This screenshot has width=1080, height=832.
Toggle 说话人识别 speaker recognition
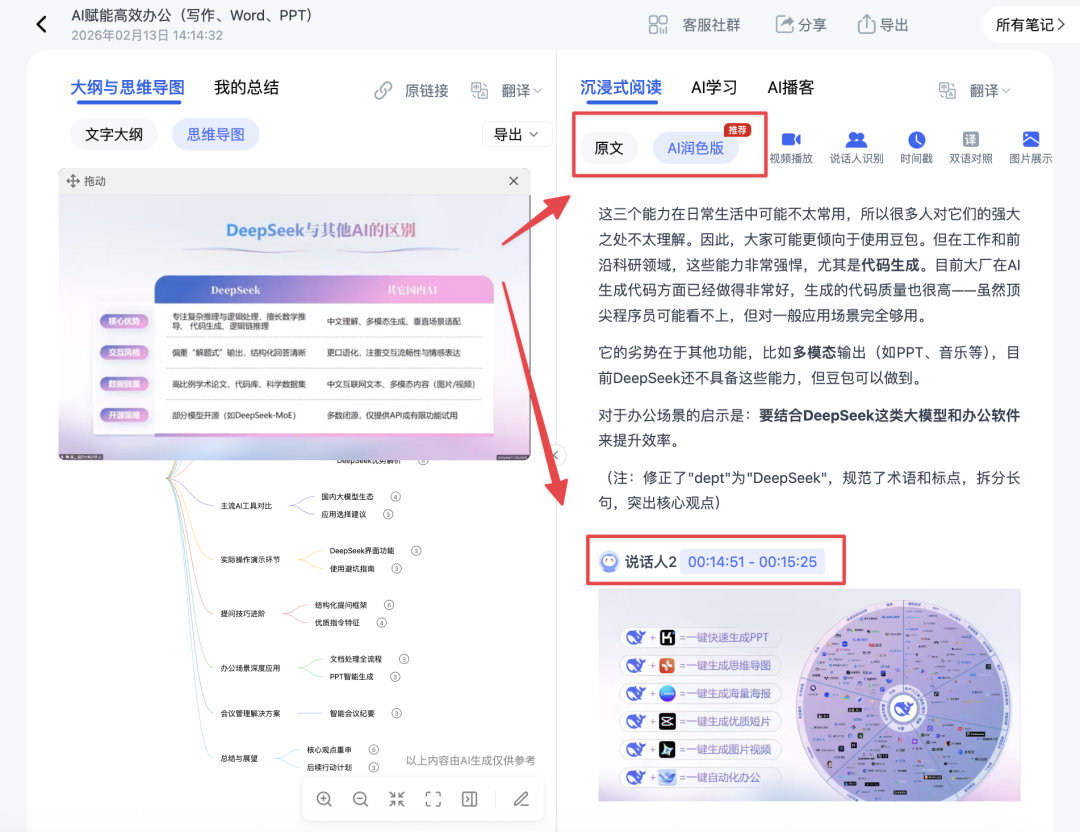click(856, 147)
